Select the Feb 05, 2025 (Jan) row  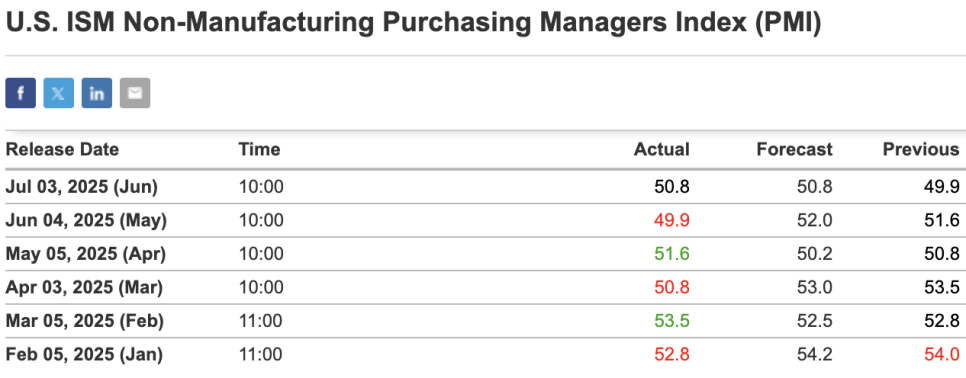click(x=483, y=355)
